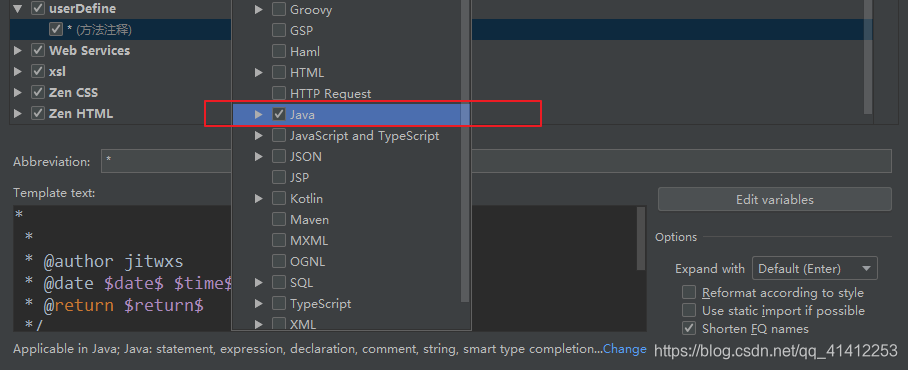Enable the HTML context checkbox
The height and width of the screenshot is (370, 908).
tap(279, 72)
